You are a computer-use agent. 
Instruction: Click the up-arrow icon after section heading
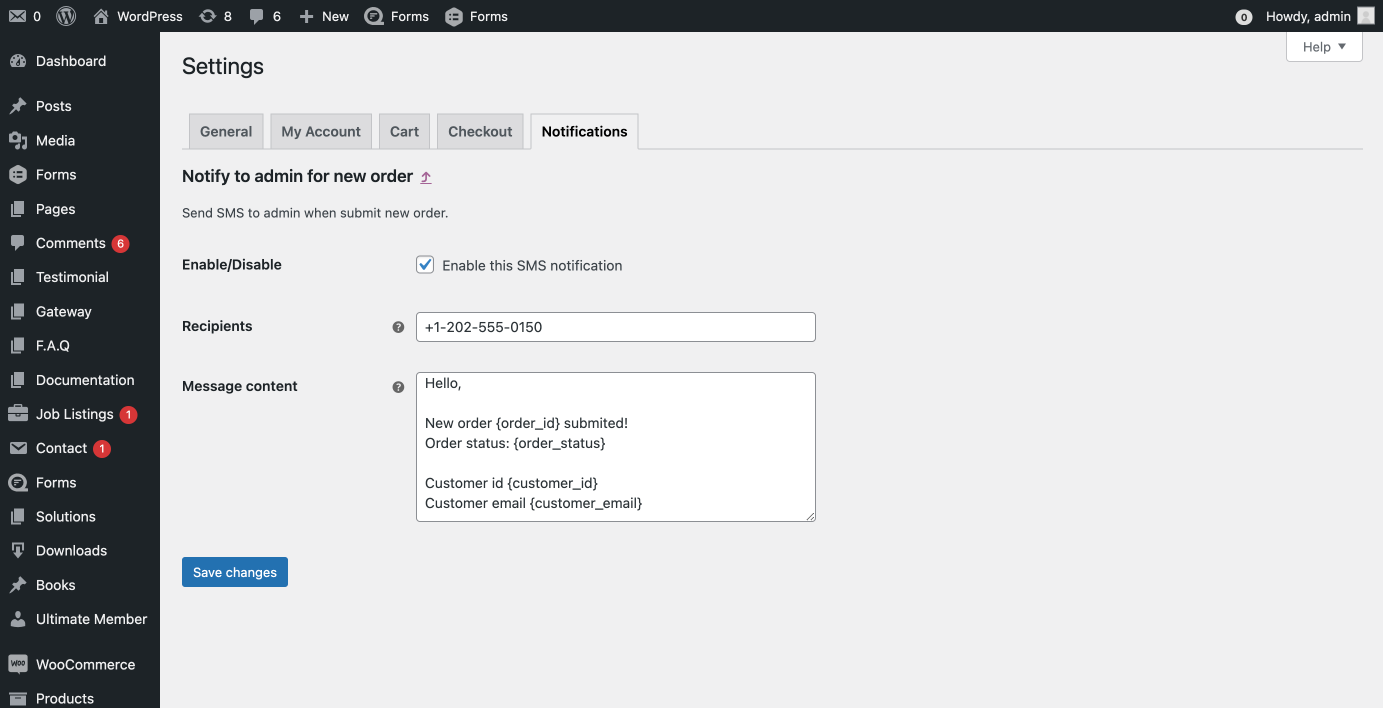426,177
